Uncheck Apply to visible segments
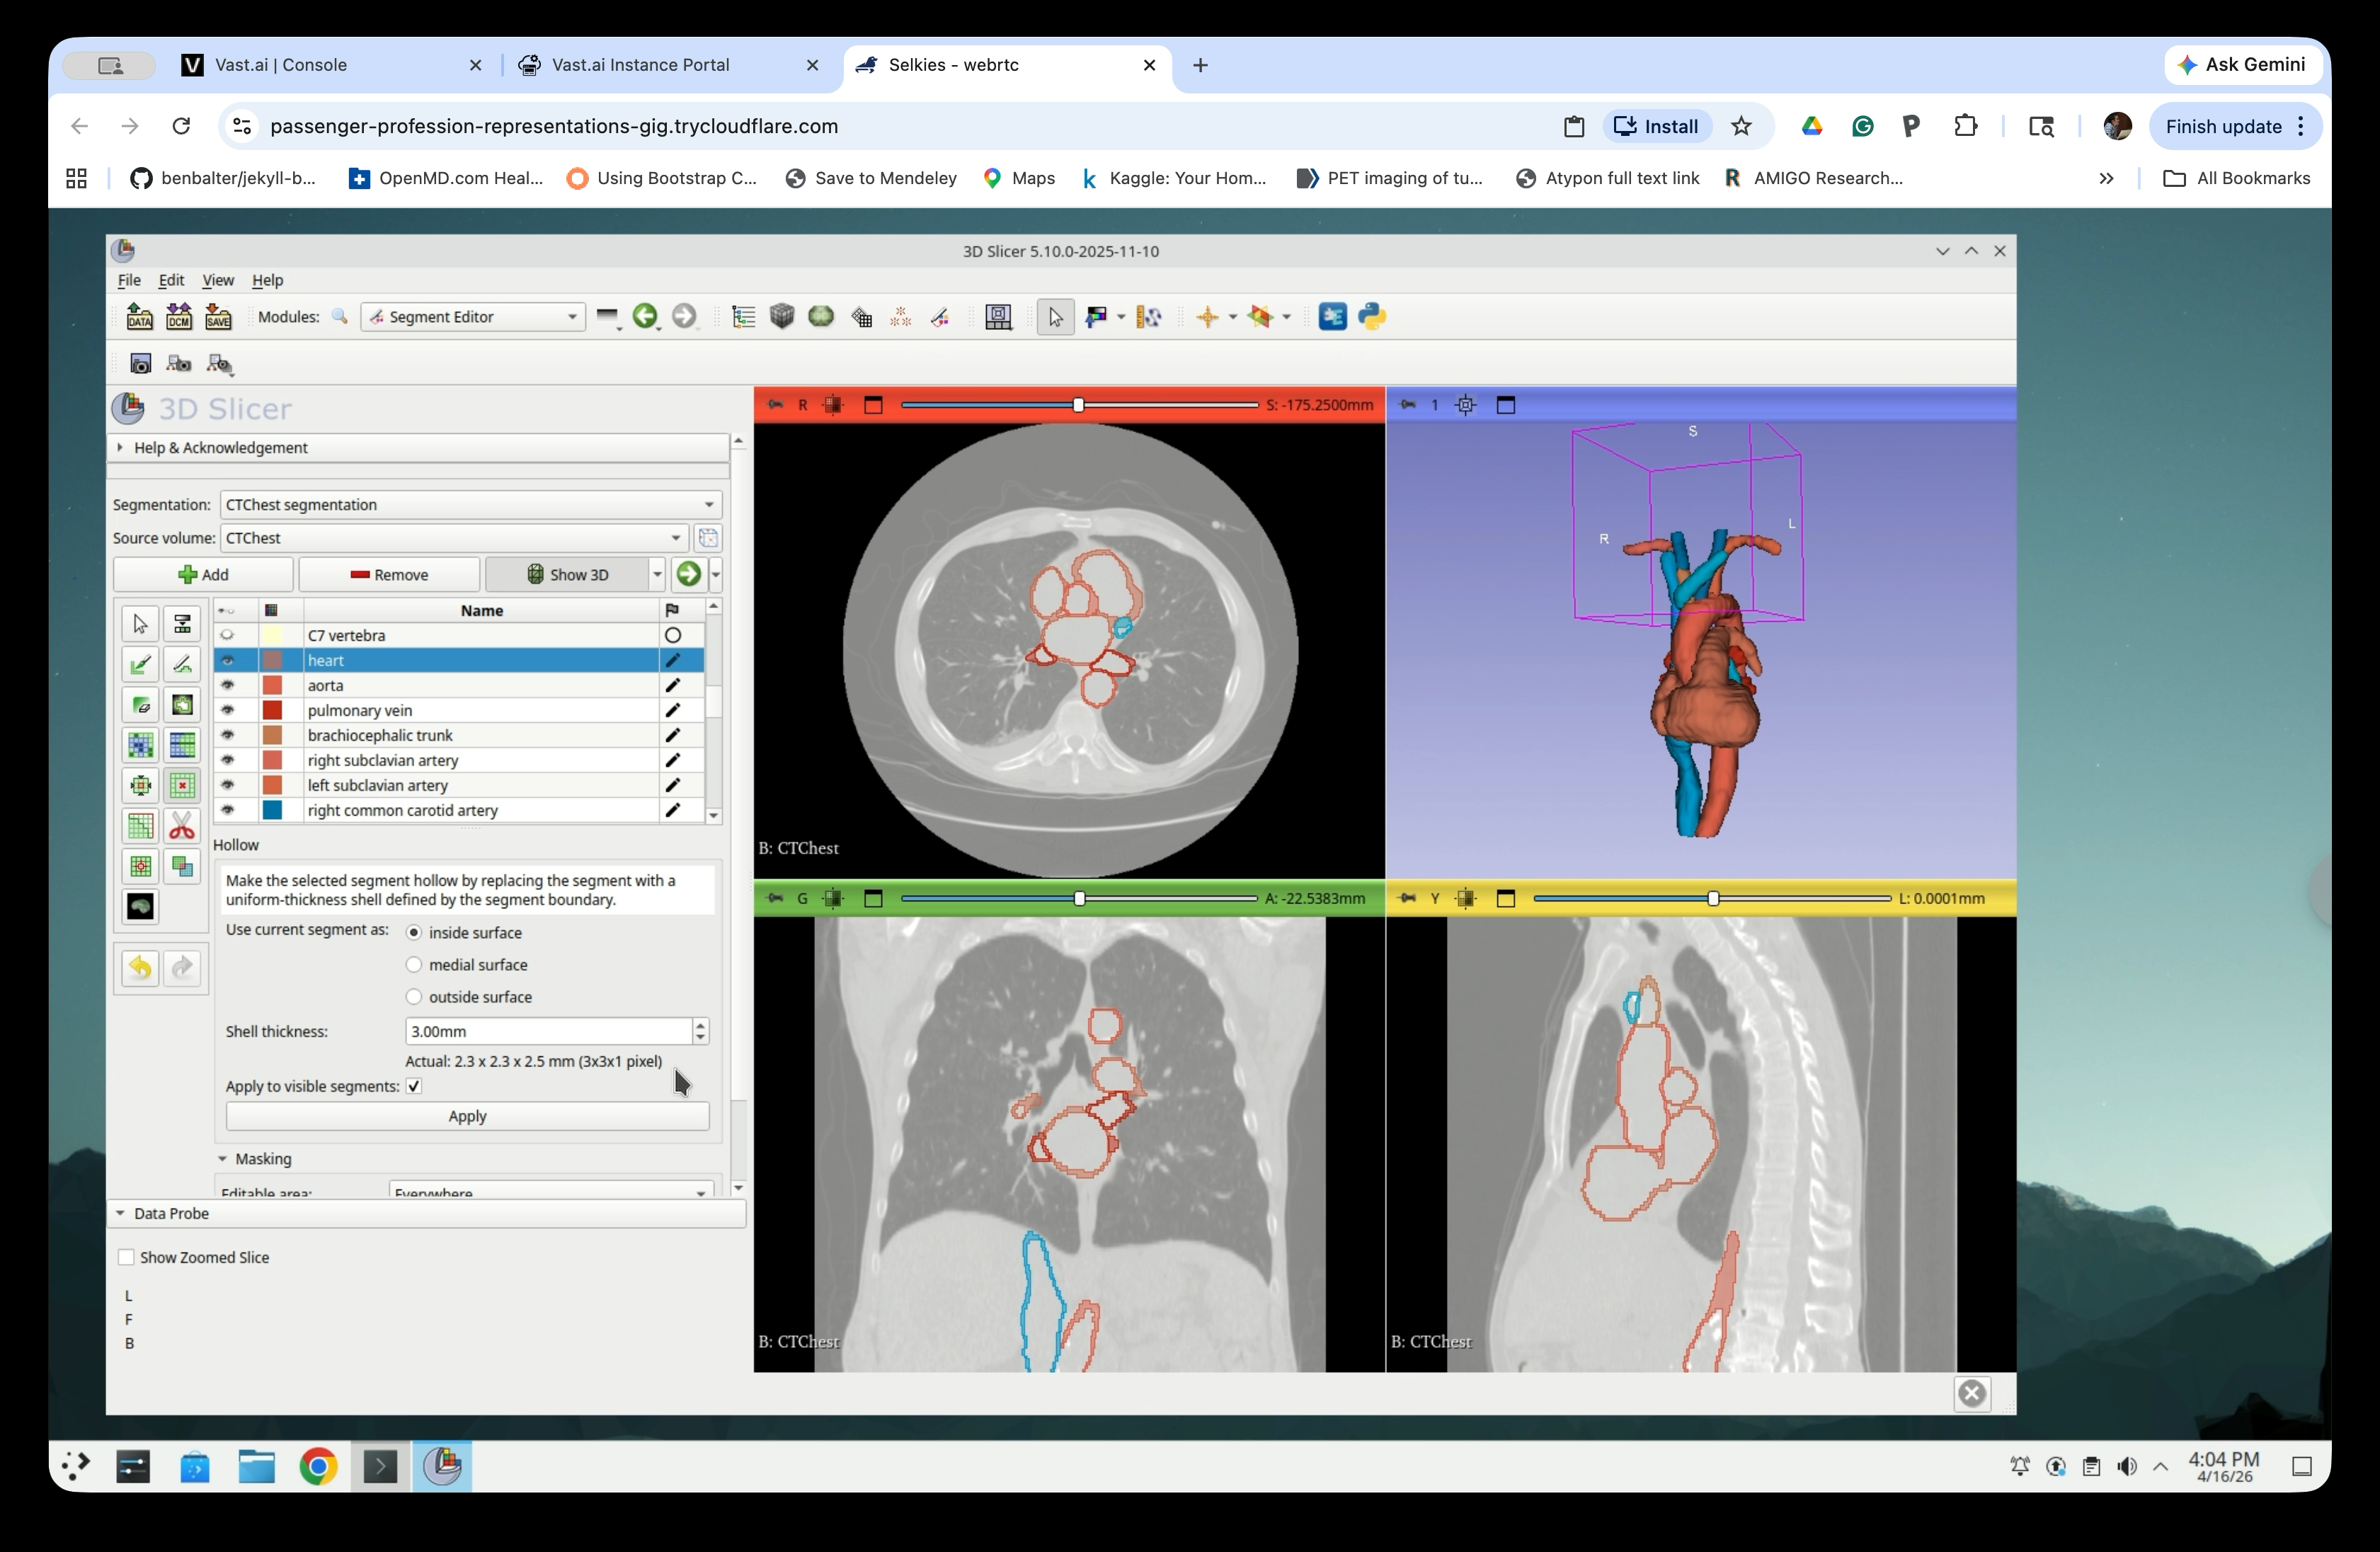This screenshot has width=2380, height=1552. [x=413, y=1086]
